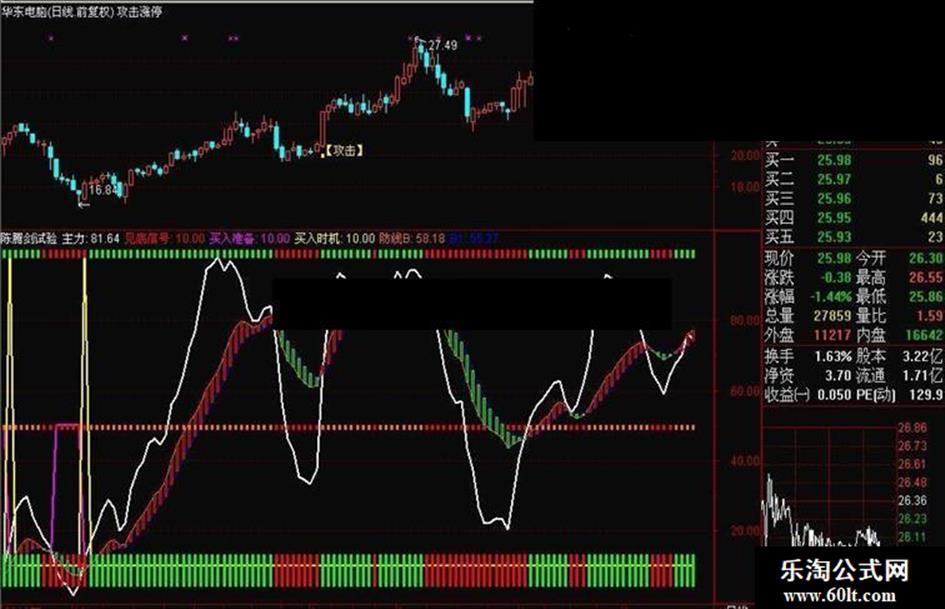The image size is (945, 609).
Task: Select the PE(动) value 129.9
Action: (928, 395)
